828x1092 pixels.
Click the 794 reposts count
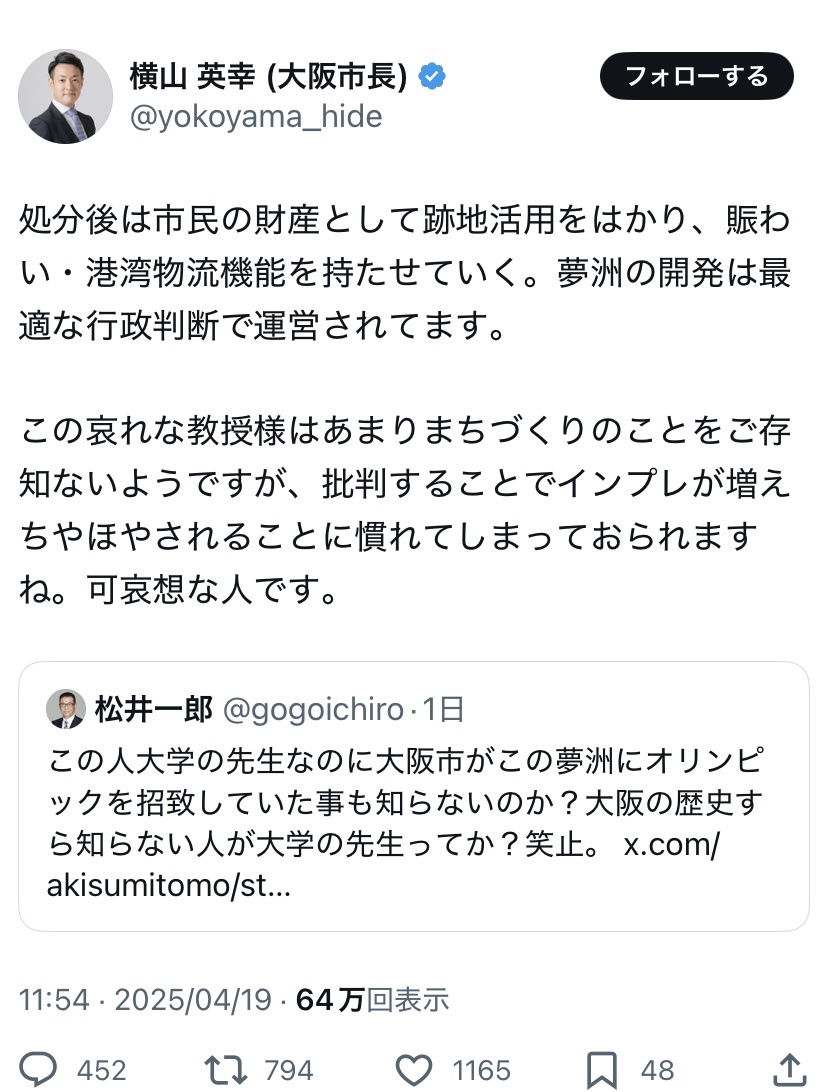(x=289, y=1071)
